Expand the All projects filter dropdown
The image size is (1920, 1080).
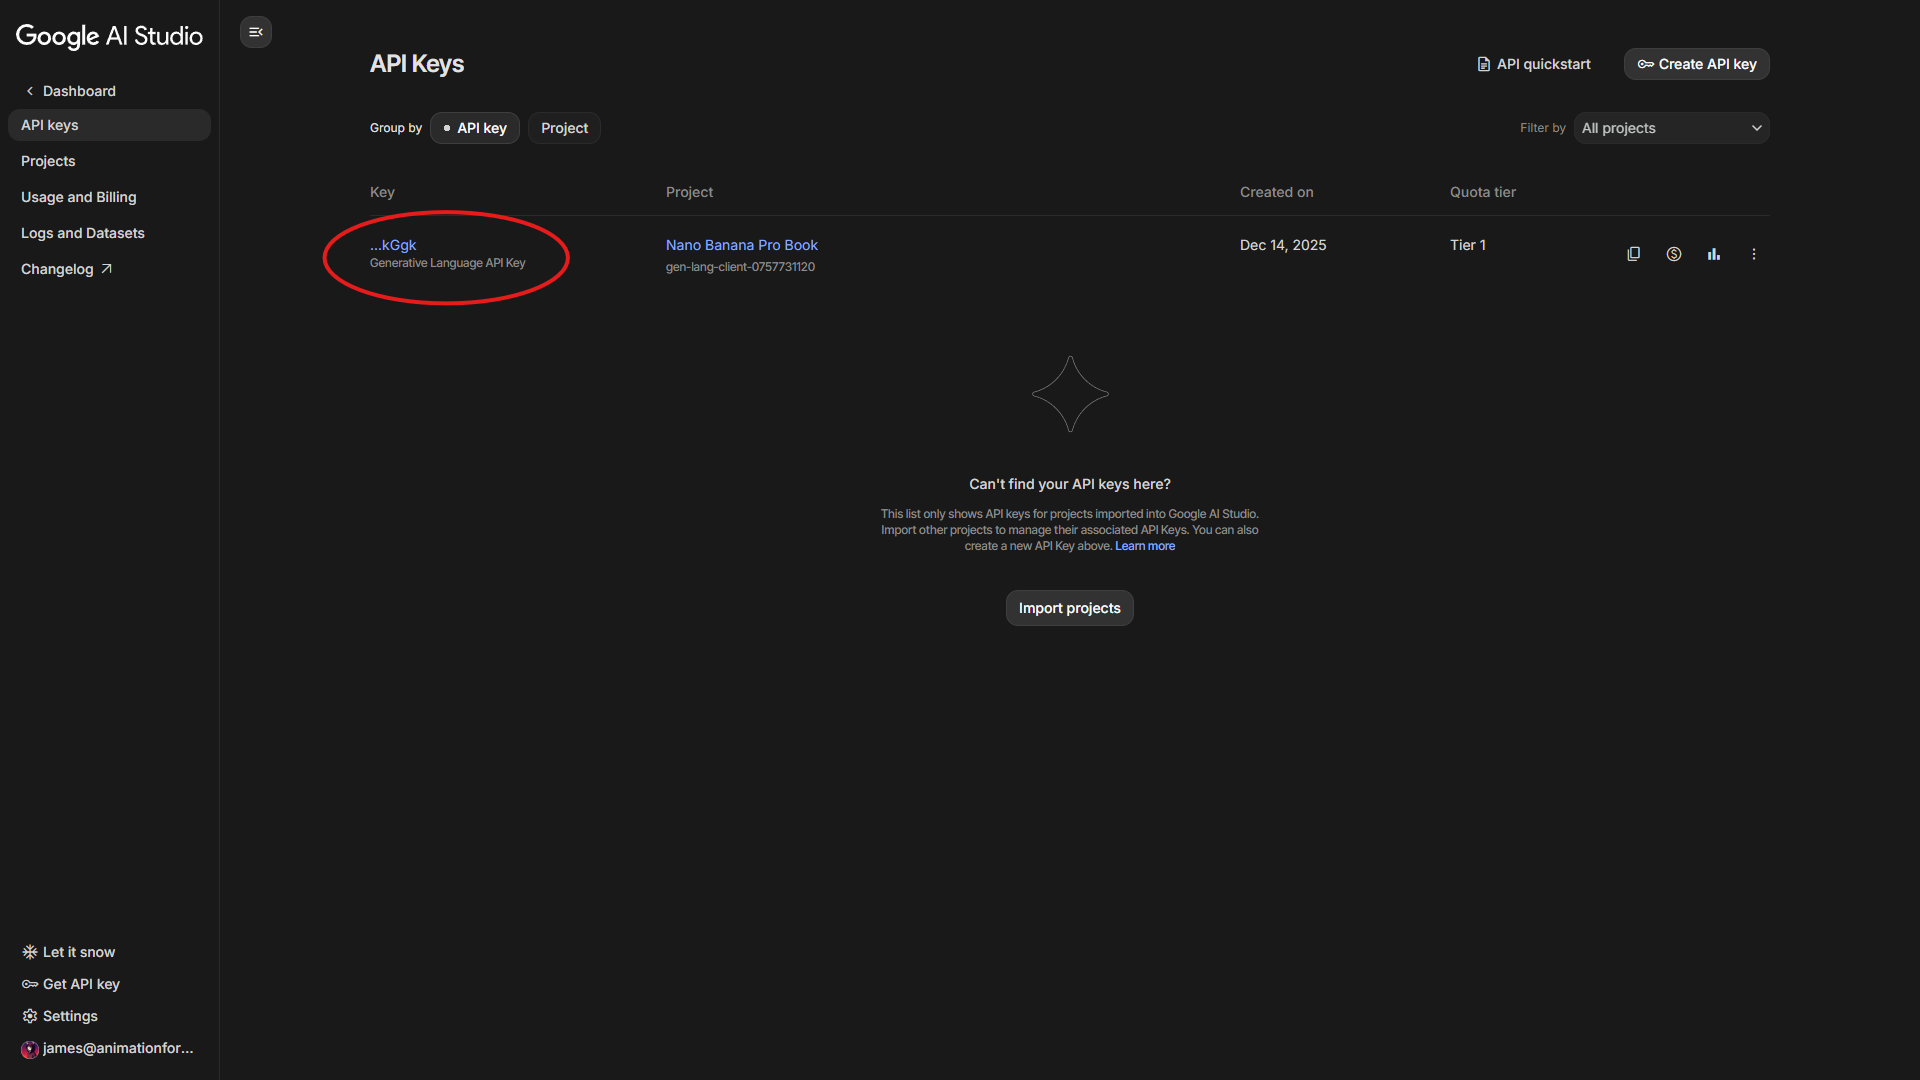point(1671,128)
